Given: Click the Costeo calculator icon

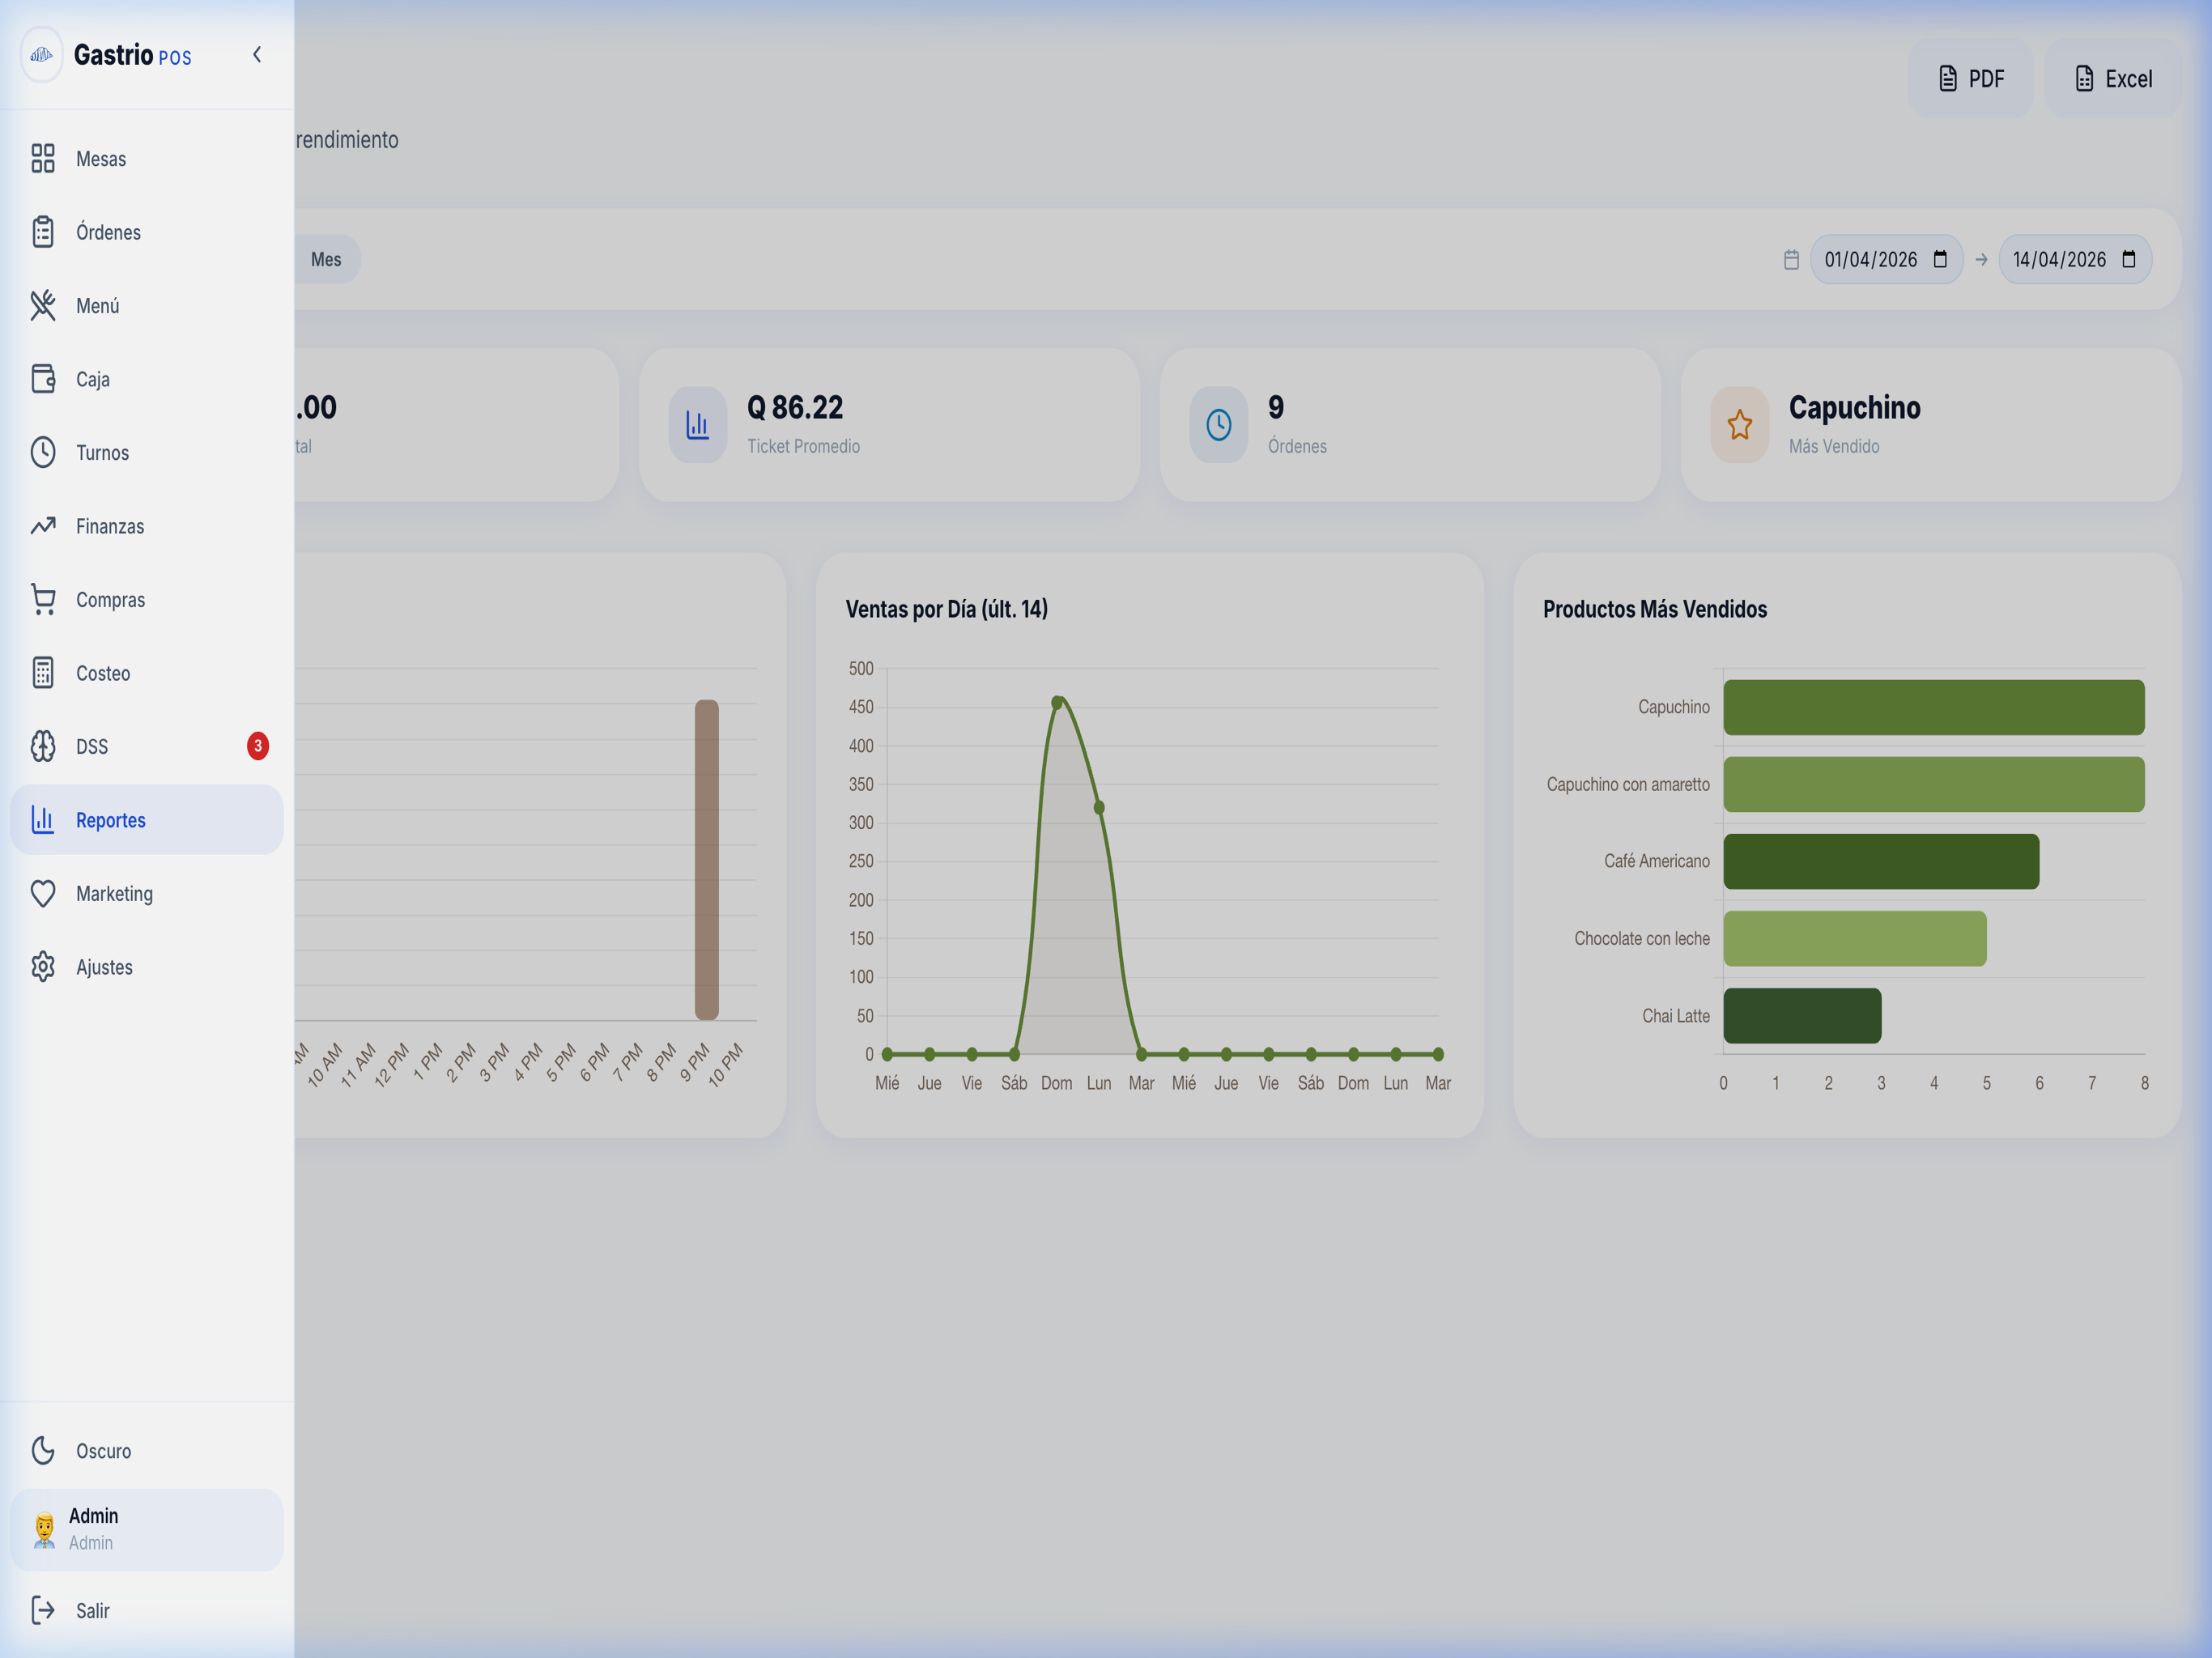Looking at the screenshot, I should click(43, 673).
